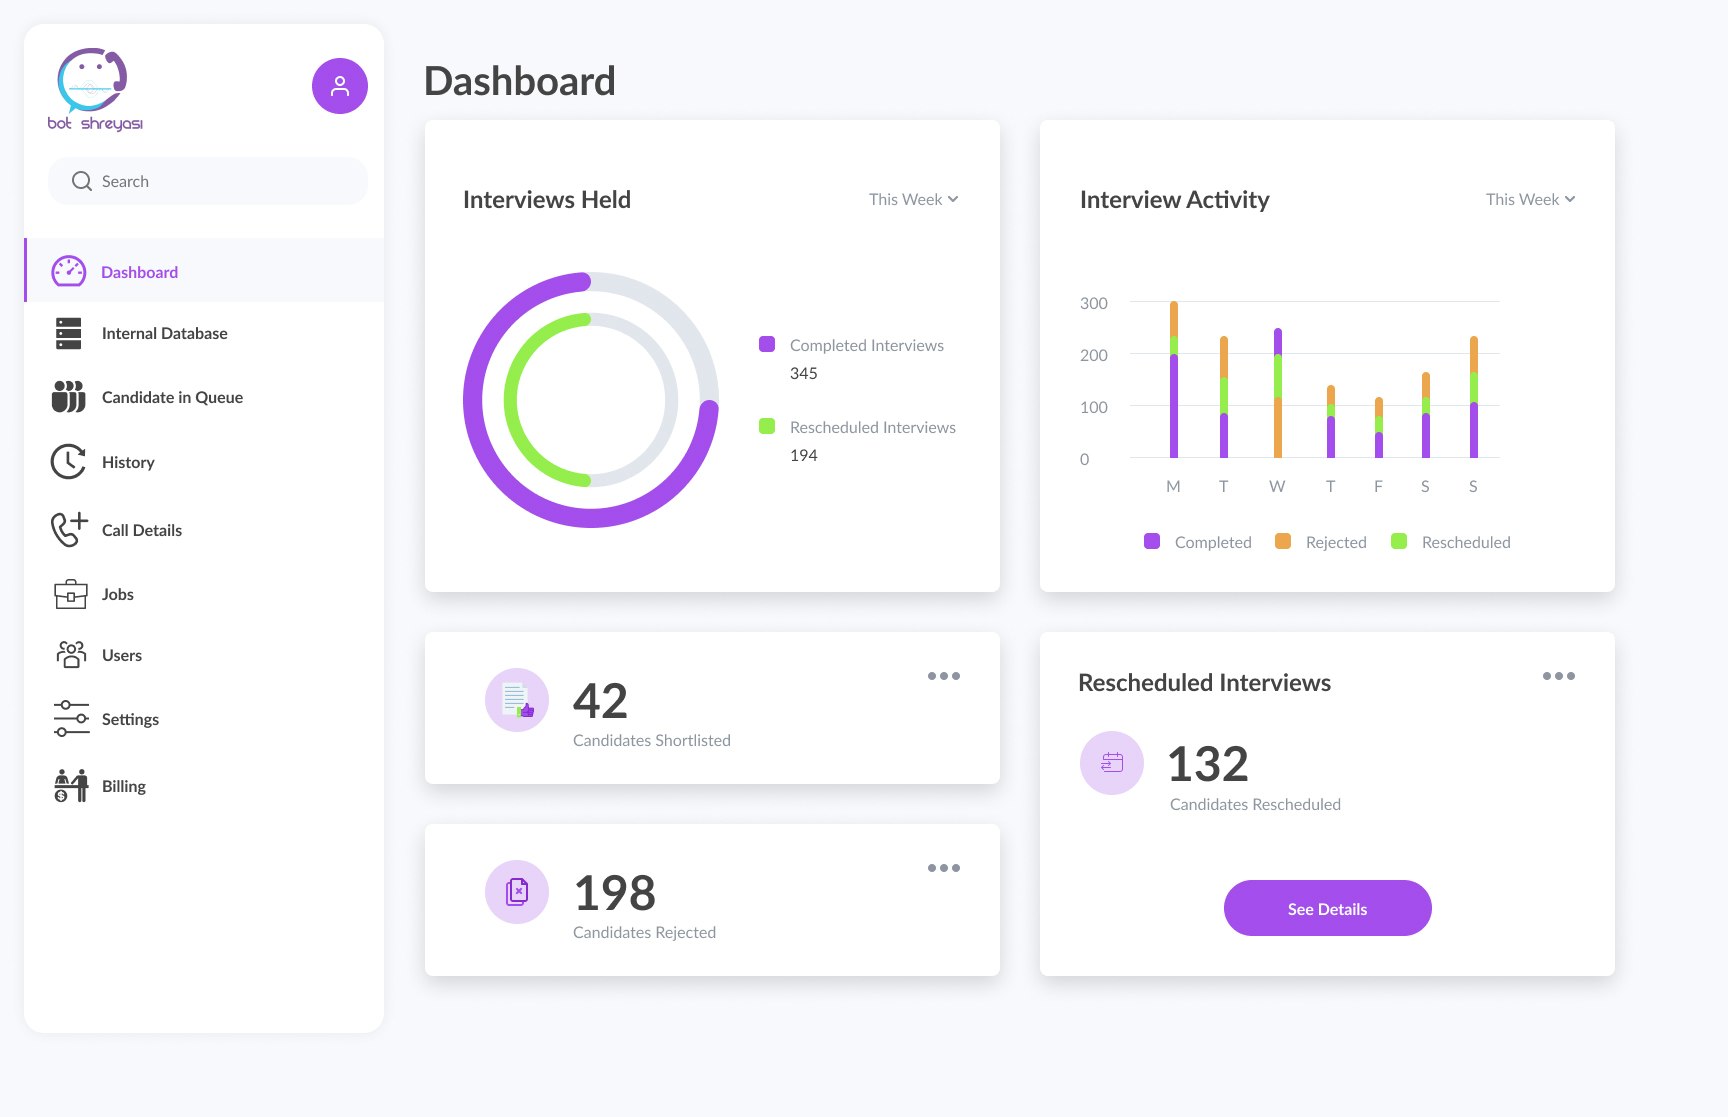Click the Search input field
Screen dimensions: 1728x1117
[x=208, y=181]
